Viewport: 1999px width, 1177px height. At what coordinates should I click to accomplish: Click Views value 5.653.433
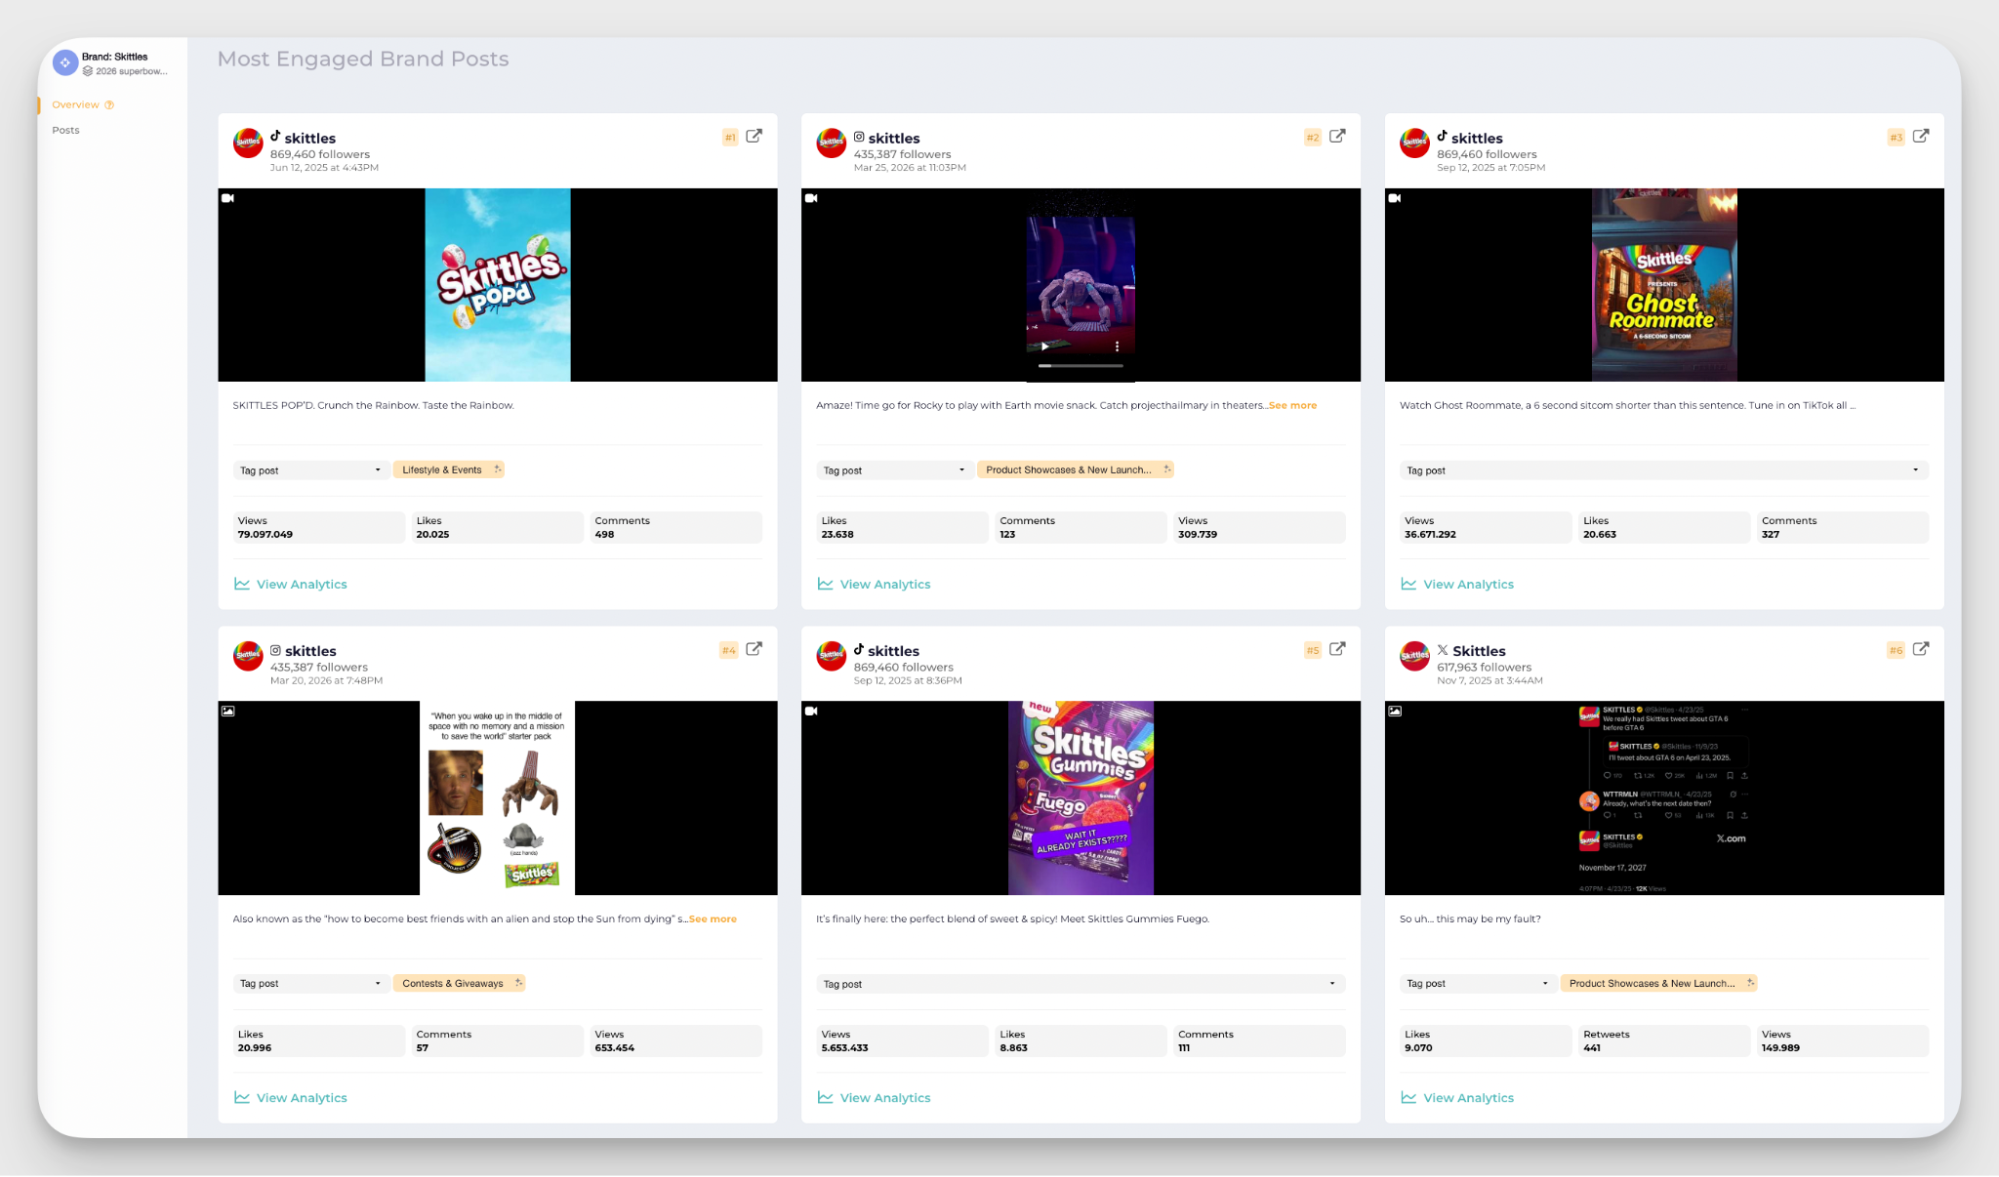tap(845, 1049)
